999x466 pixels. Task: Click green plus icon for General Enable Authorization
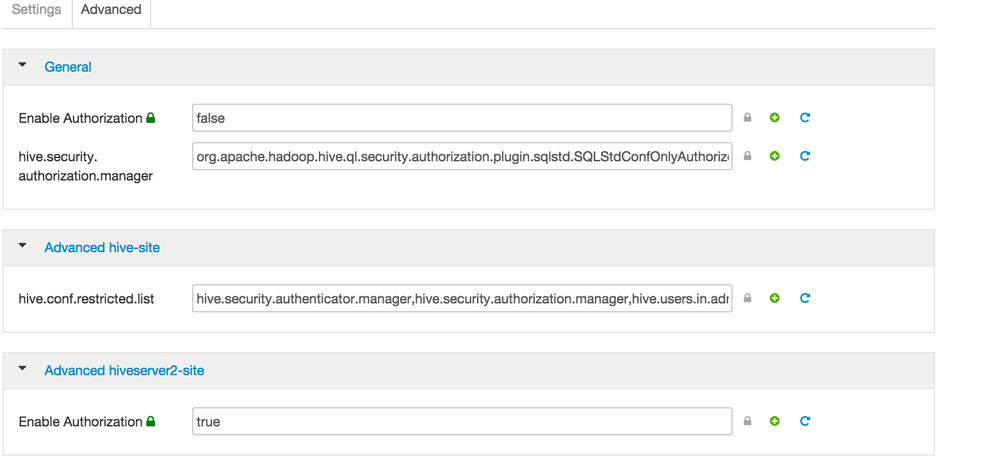(x=775, y=118)
